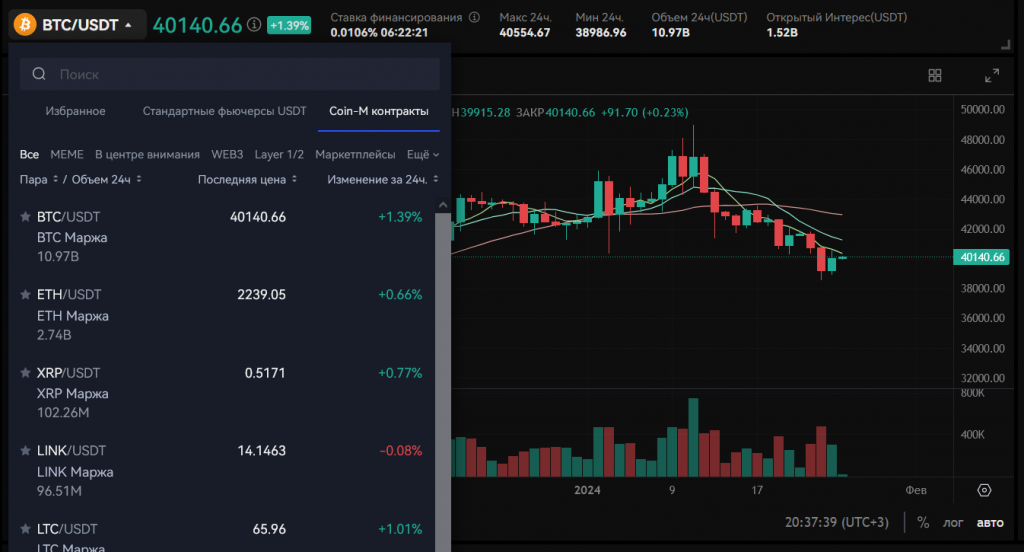Expand the Ещё category dropdown
Viewport: 1024px width, 552px height.
click(x=423, y=155)
